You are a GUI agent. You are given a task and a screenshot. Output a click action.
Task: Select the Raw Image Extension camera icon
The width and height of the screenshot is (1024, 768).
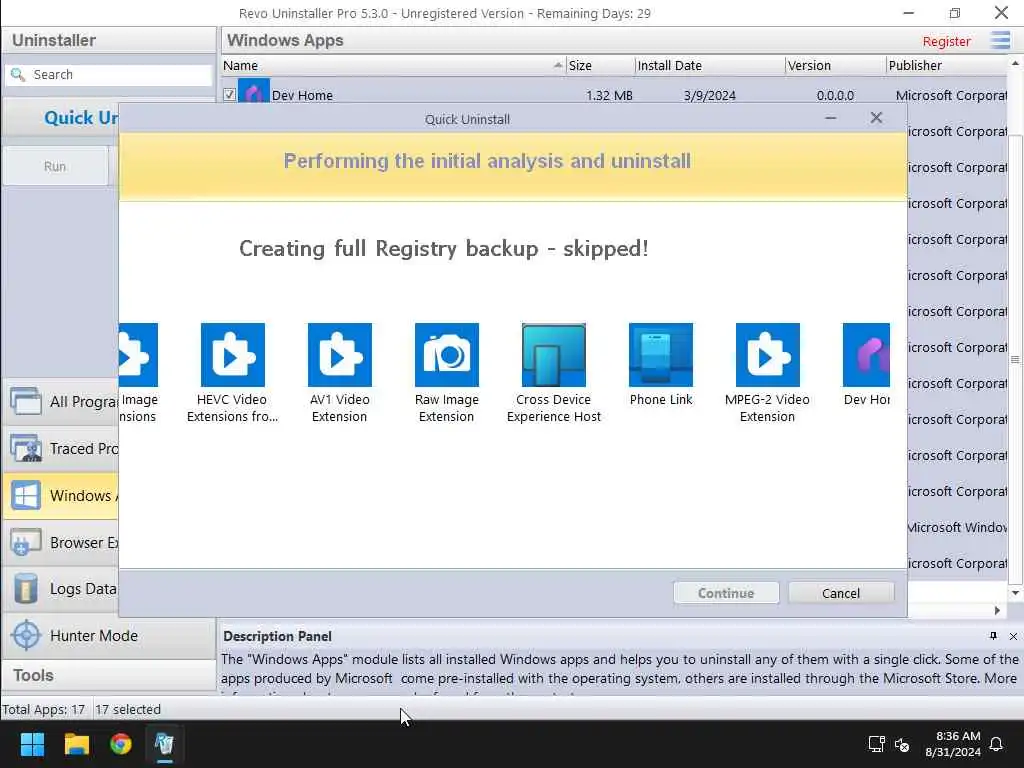click(x=447, y=355)
